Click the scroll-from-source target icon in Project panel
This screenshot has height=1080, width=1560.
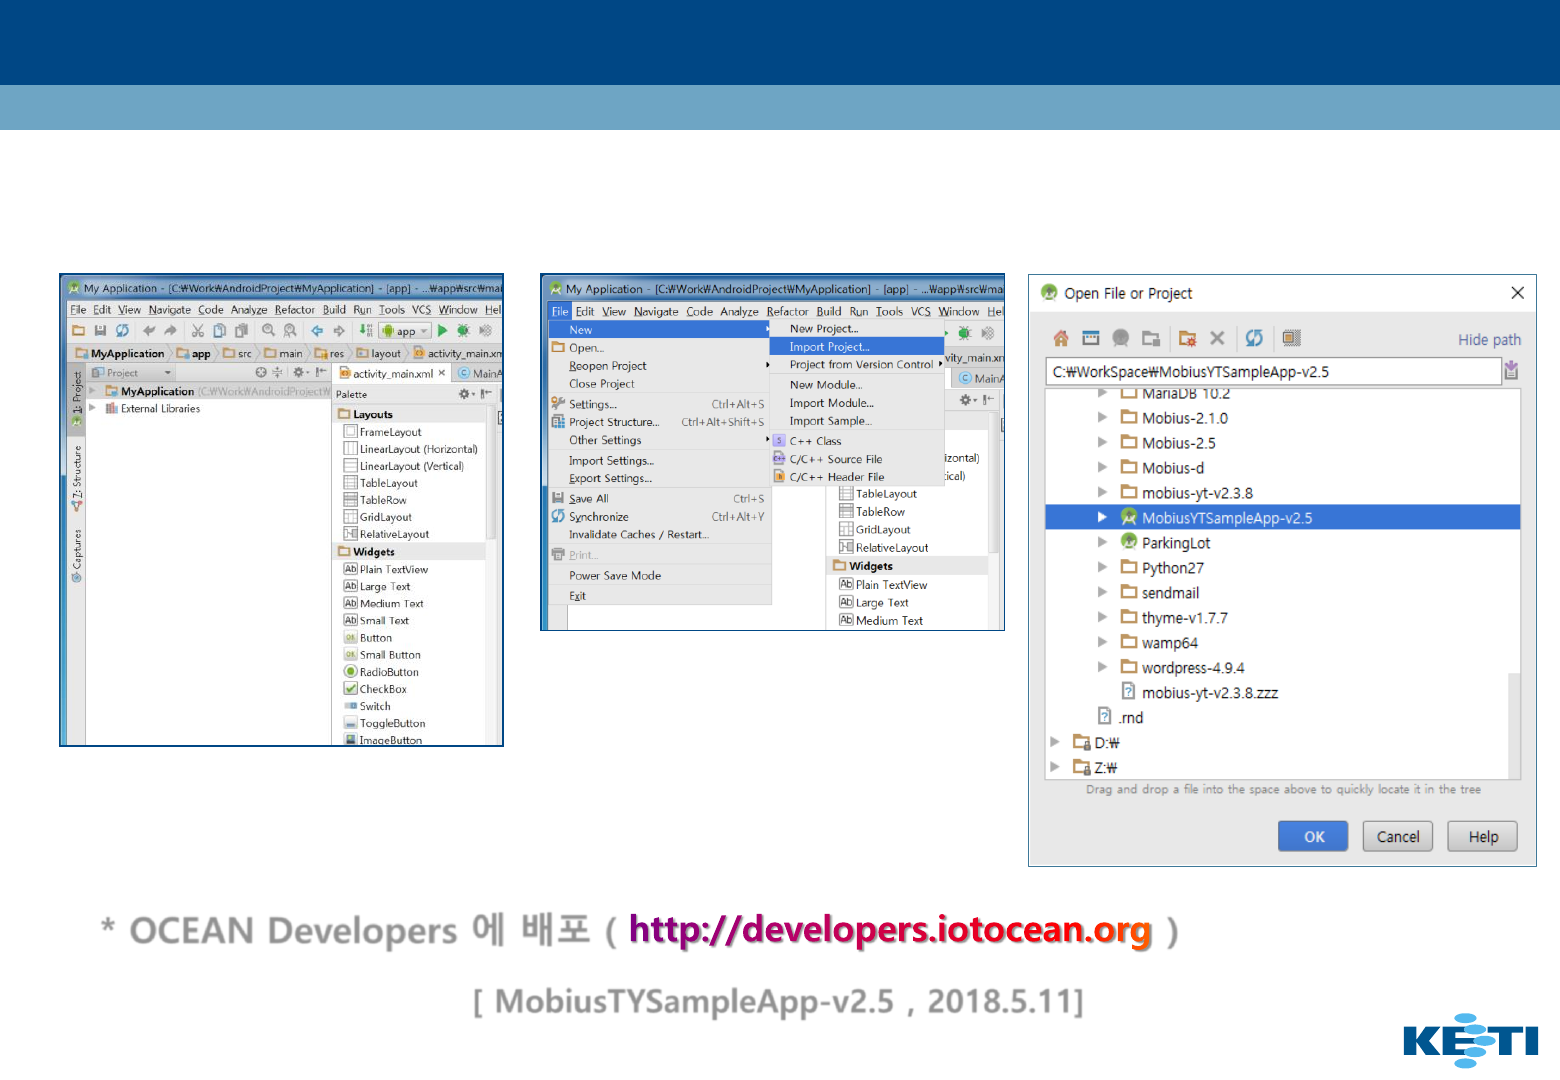261,372
